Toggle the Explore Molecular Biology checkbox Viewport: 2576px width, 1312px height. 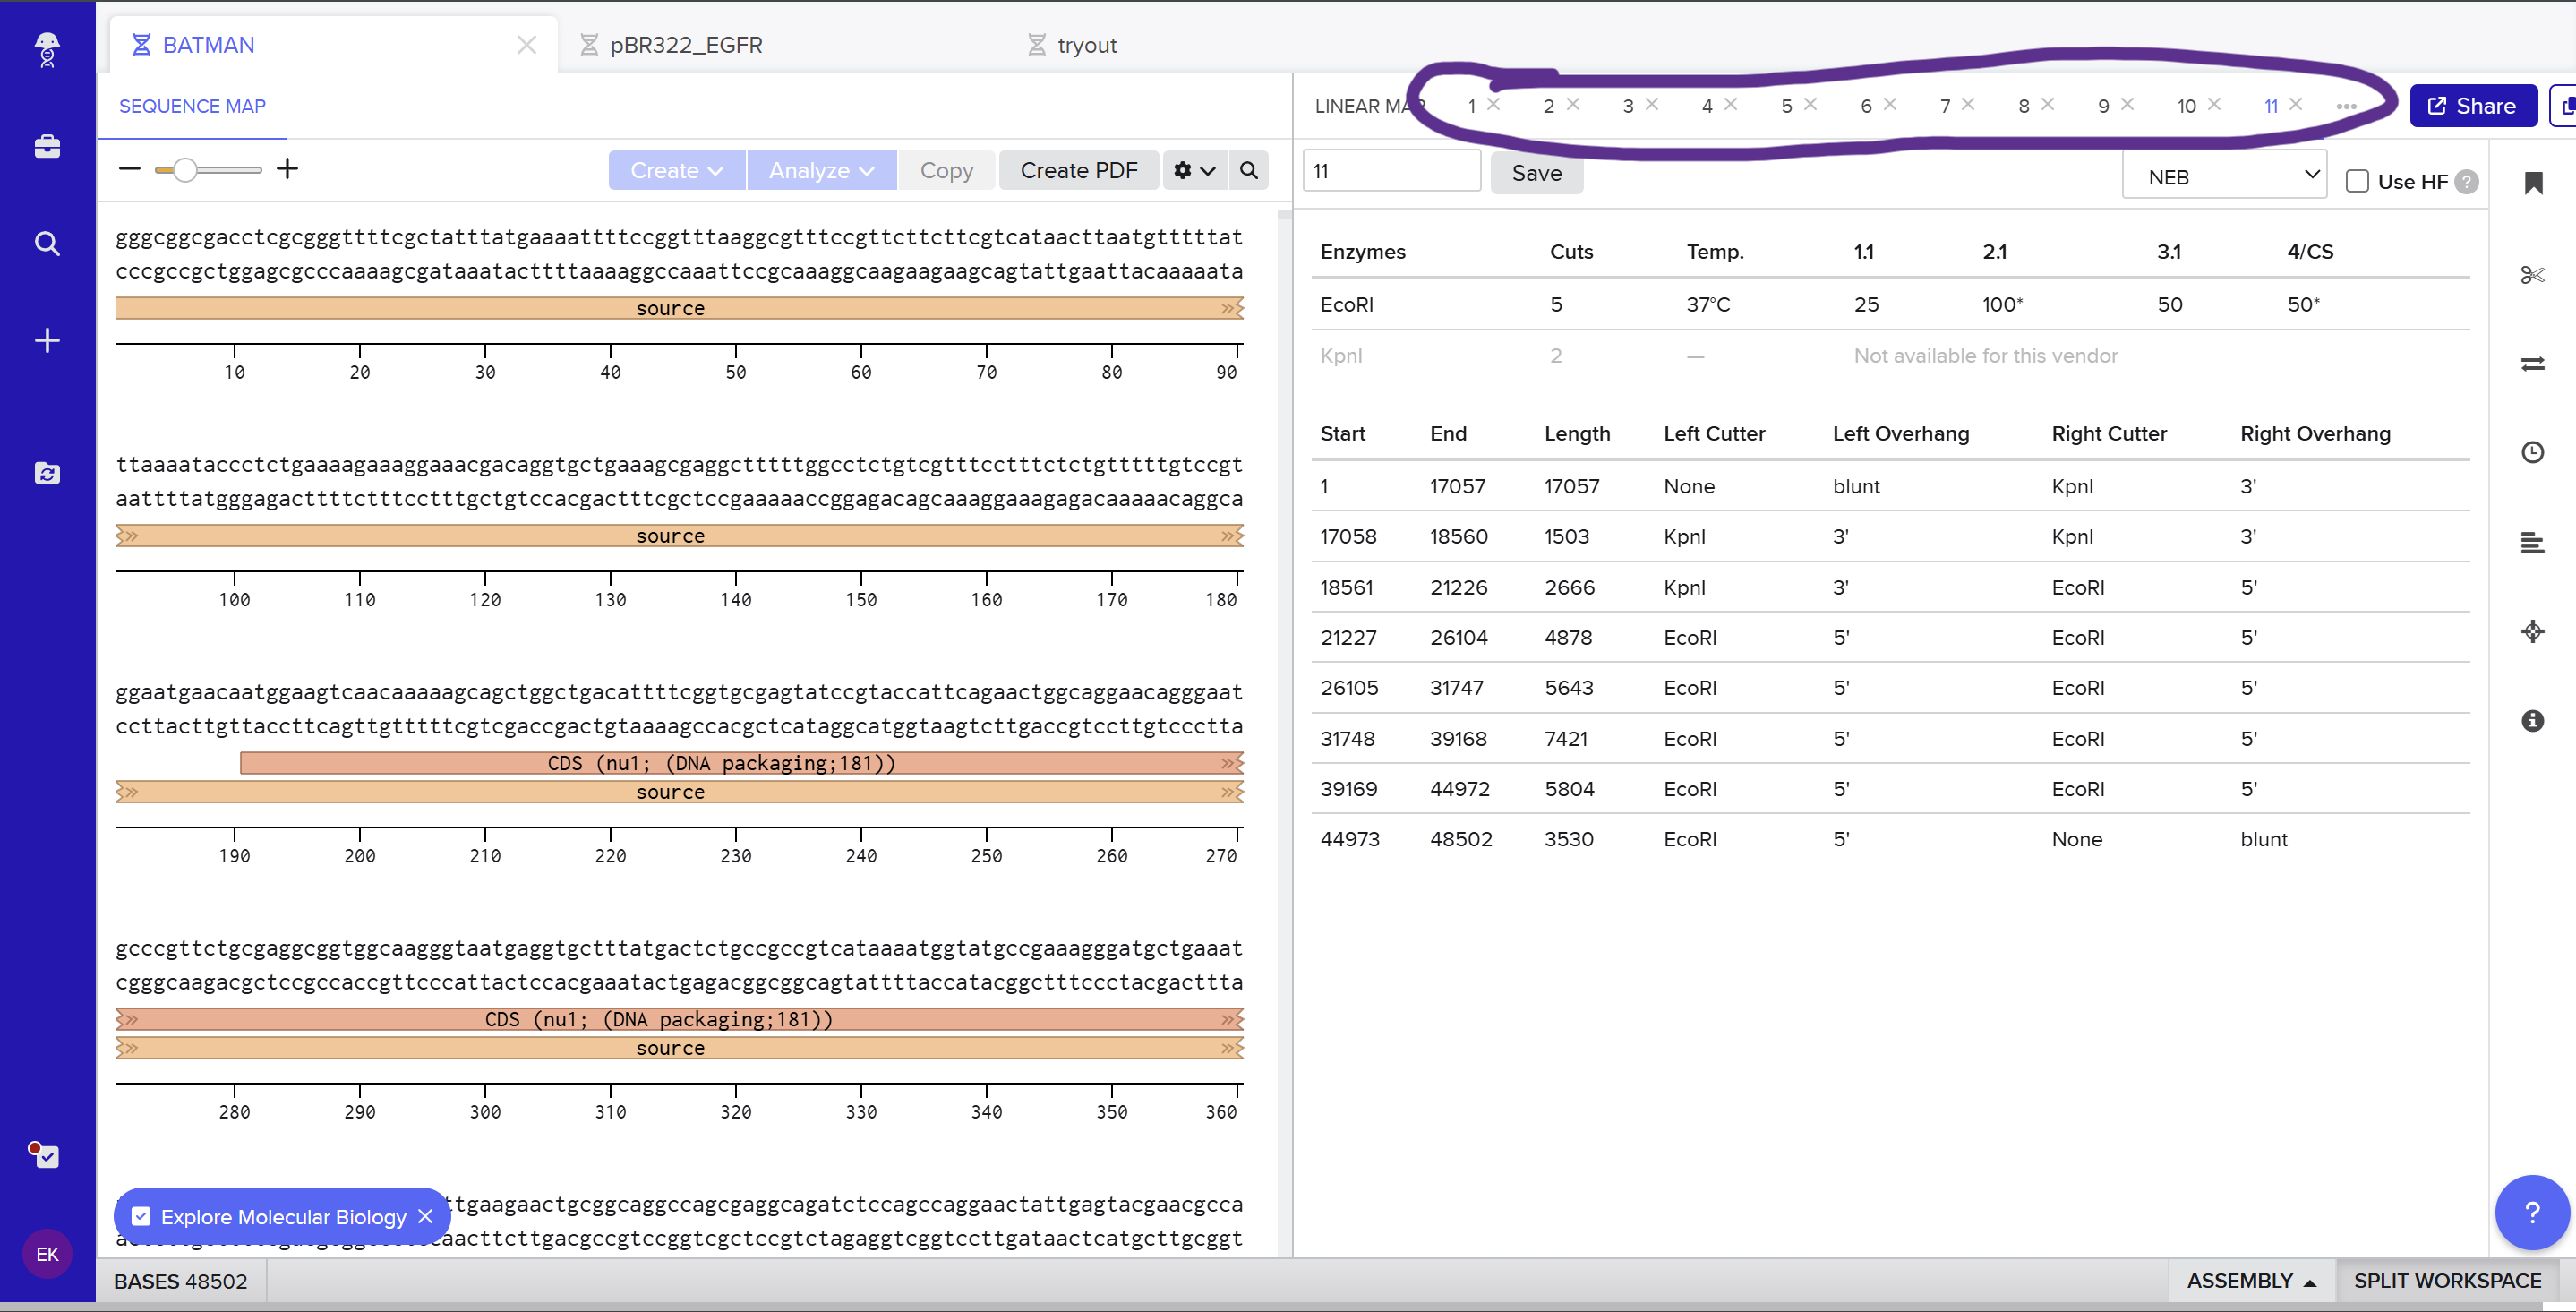pyautogui.click(x=141, y=1216)
